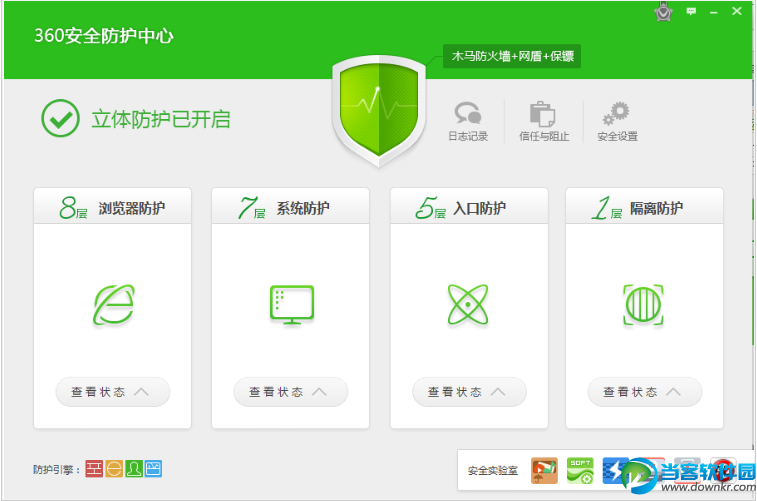Click the isolation protection sandbox icon

(643, 305)
